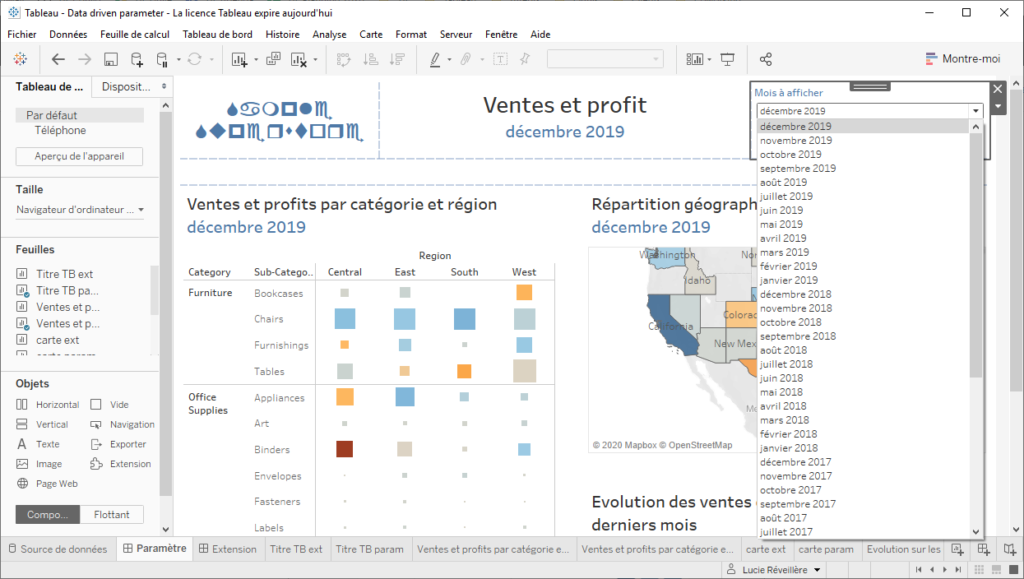Open the Mois à afficher combo box
The width and height of the screenshot is (1024, 579).
pos(869,110)
